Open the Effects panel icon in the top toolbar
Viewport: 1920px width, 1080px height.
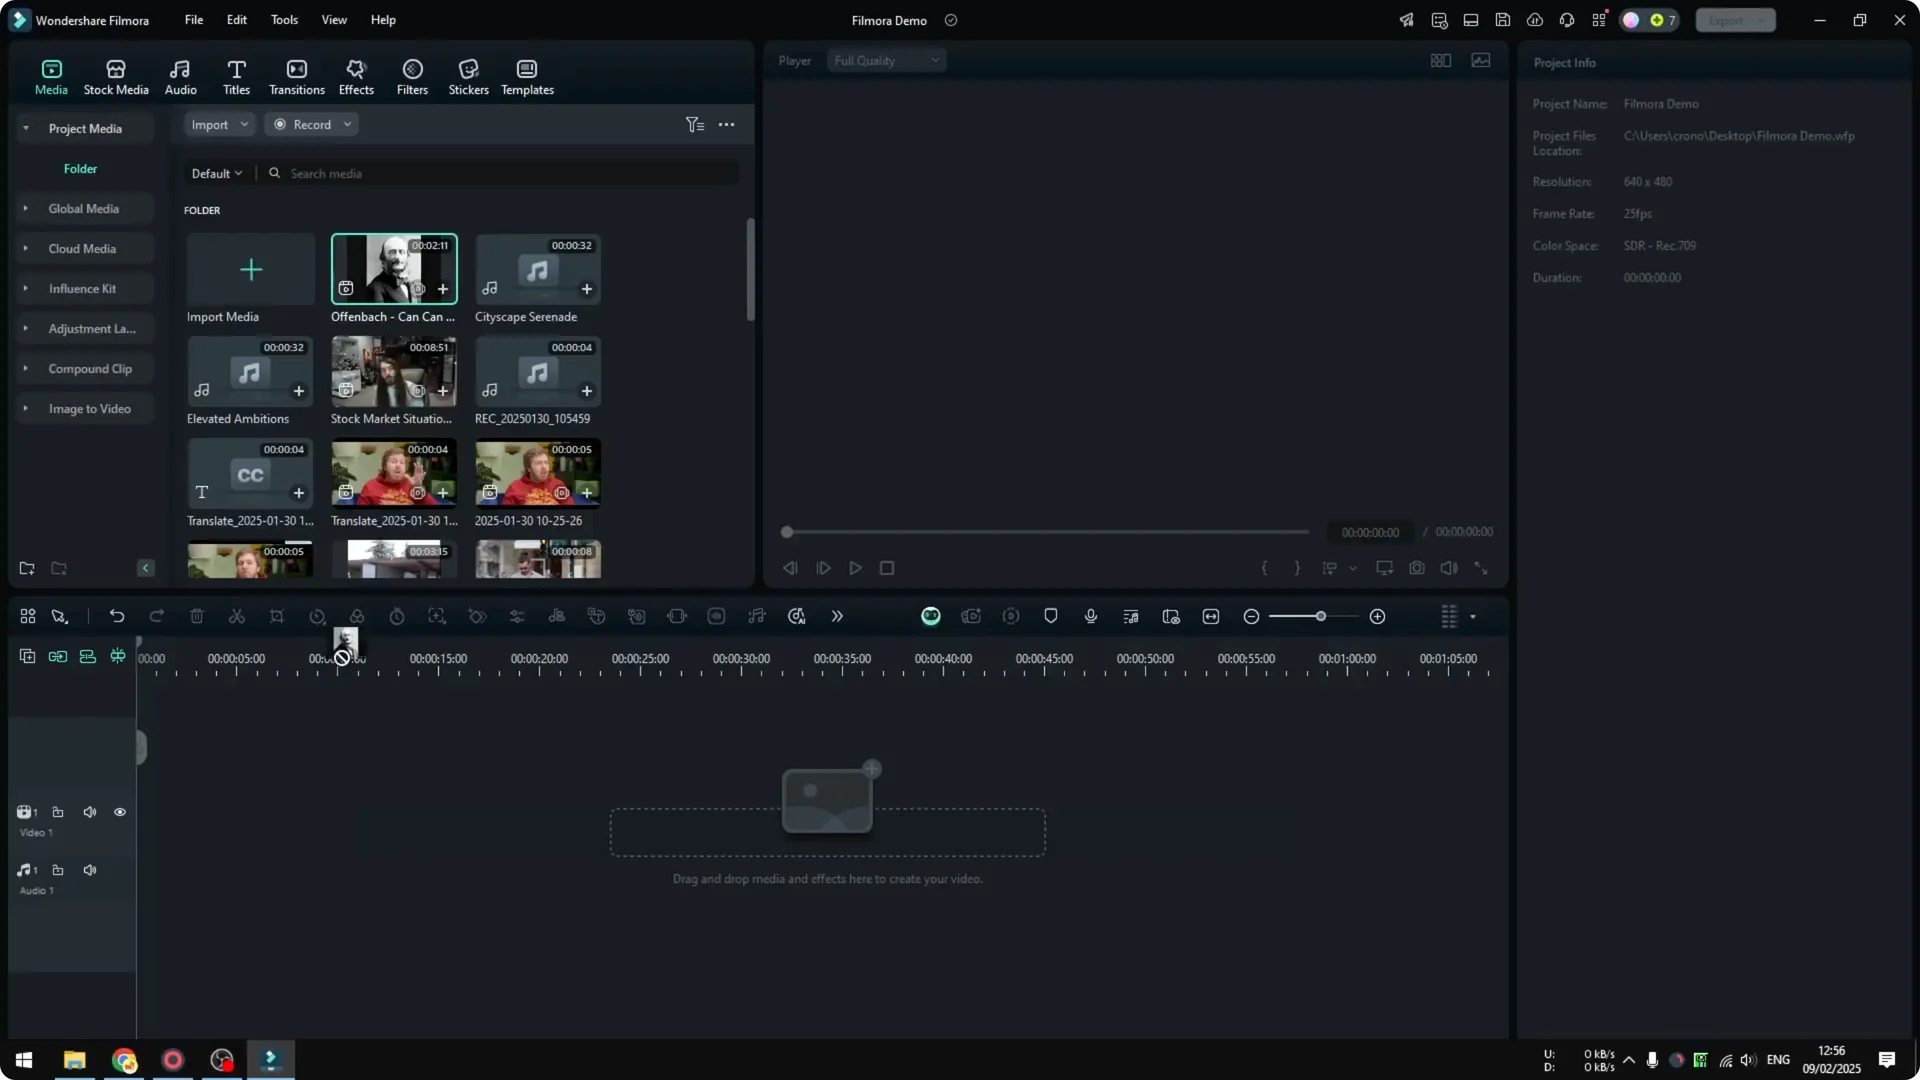coord(356,75)
